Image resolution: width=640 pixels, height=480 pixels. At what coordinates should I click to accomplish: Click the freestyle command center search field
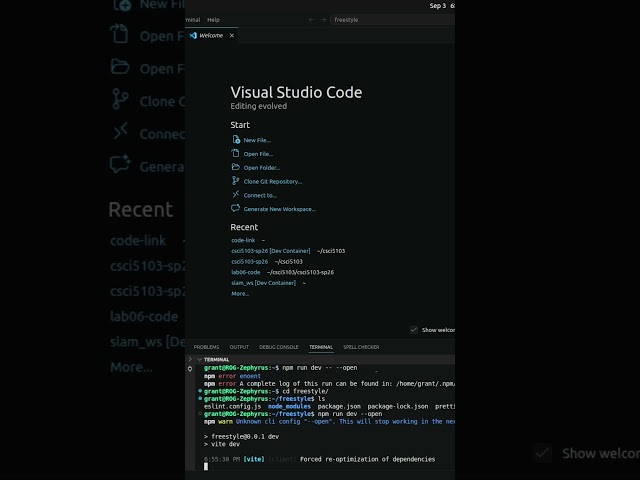pos(392,20)
